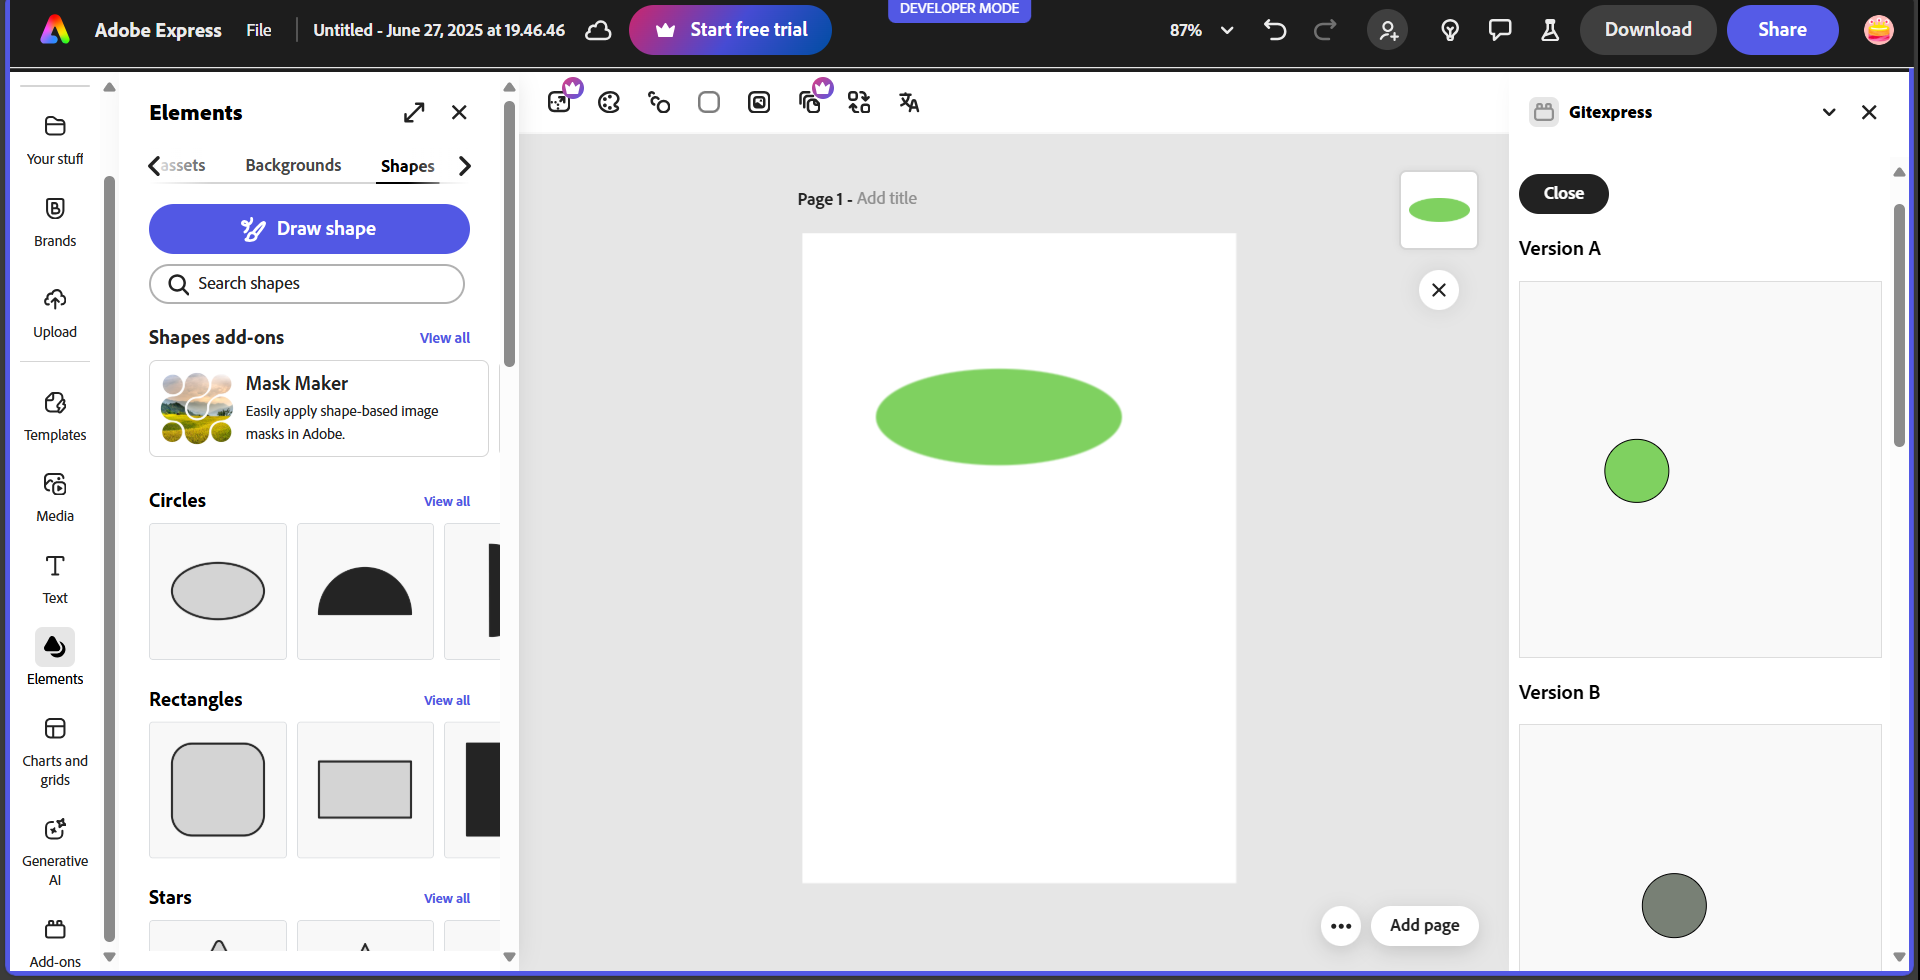Rename the document title Untitled - June 27
The image size is (1920, 980).
[x=439, y=30]
